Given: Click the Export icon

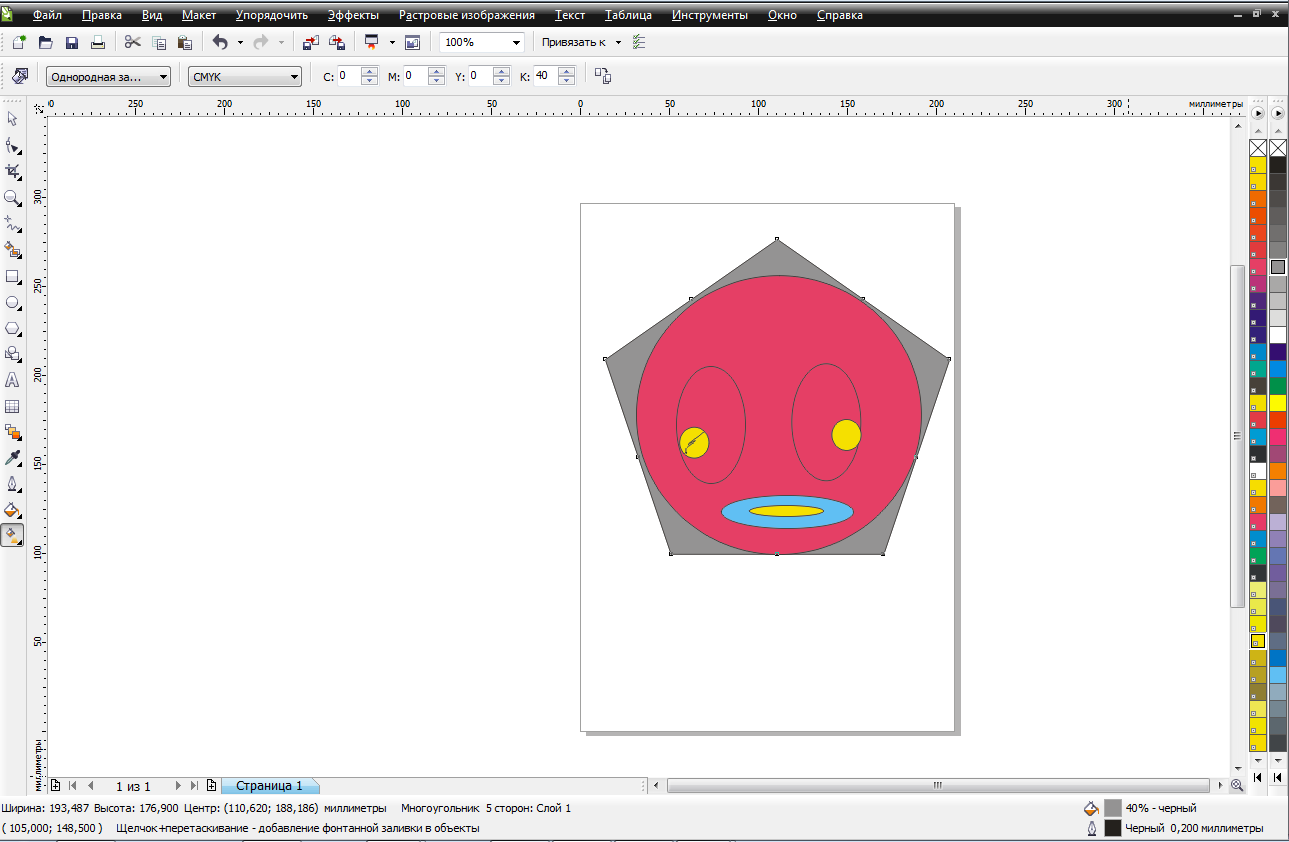Looking at the screenshot, I should coord(337,42).
